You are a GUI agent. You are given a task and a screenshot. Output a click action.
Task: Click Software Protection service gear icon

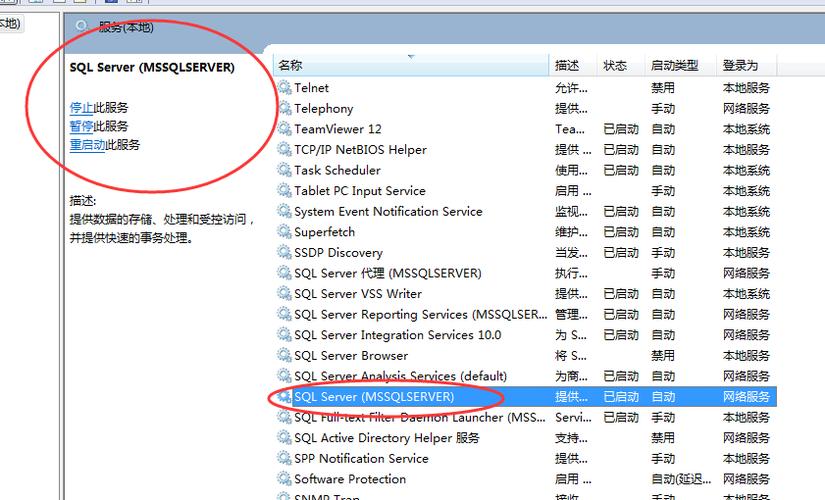(x=285, y=478)
